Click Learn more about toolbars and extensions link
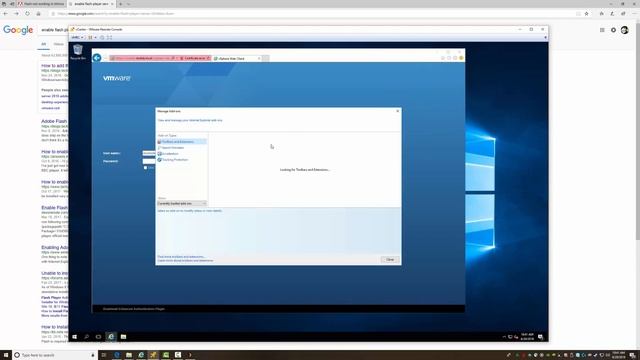The height and width of the screenshot is (360, 640). 185,260
